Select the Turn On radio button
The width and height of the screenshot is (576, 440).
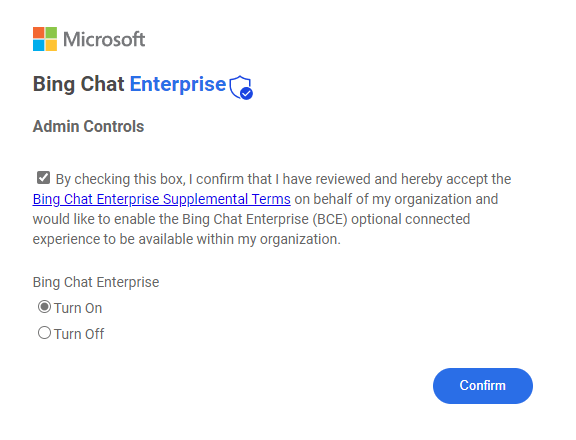[x=44, y=307]
